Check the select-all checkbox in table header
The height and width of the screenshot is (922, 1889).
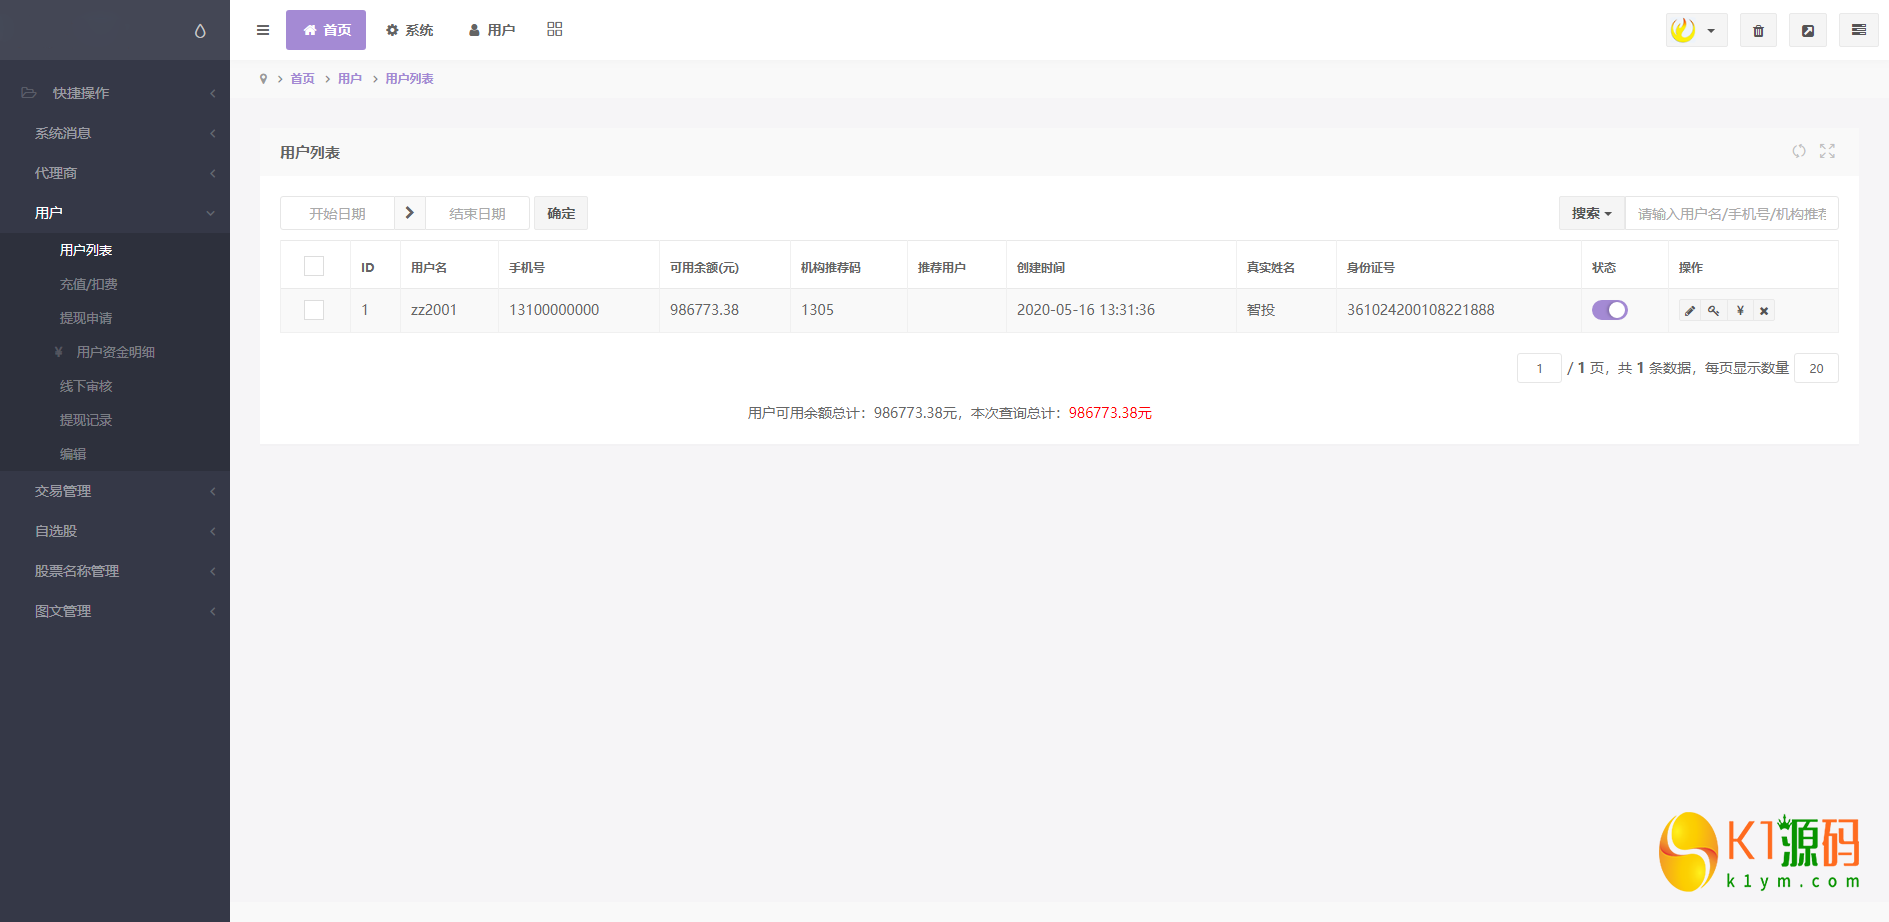pyautogui.click(x=314, y=266)
